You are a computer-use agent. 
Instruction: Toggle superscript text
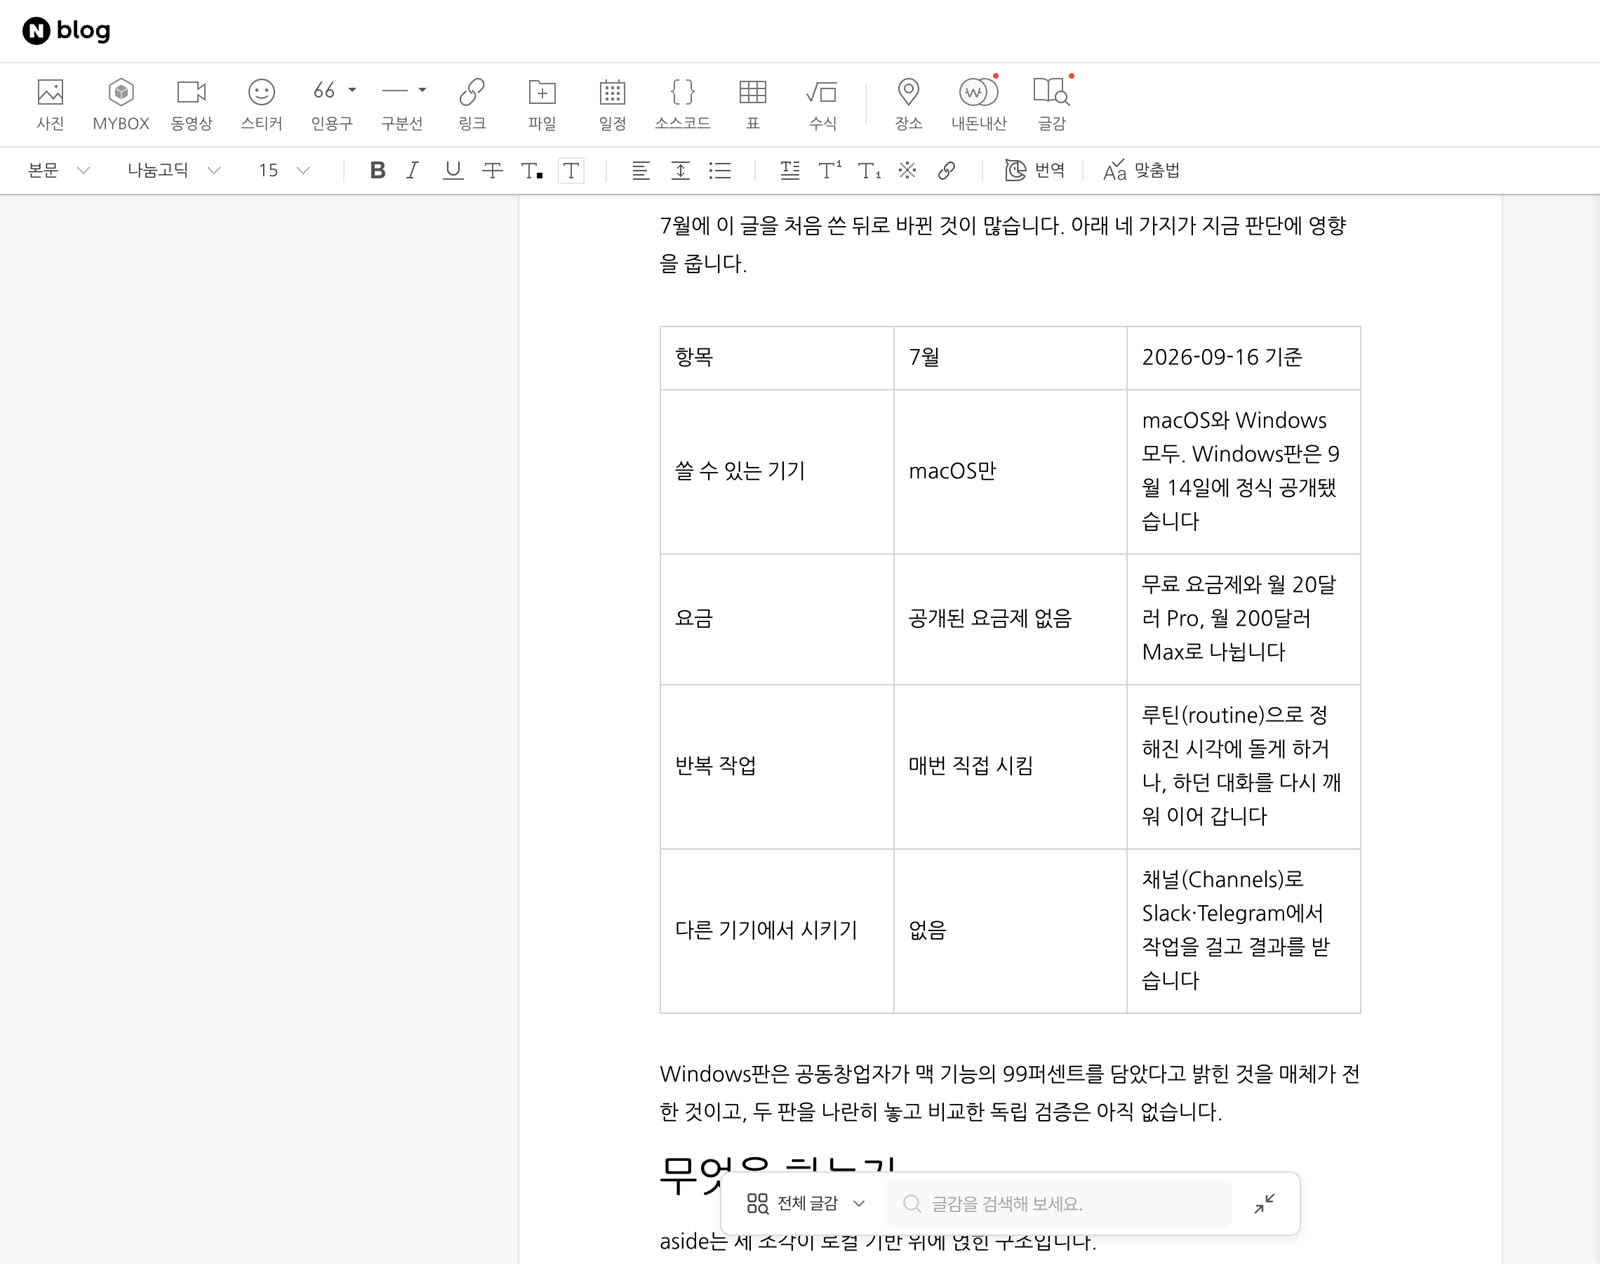tap(830, 171)
